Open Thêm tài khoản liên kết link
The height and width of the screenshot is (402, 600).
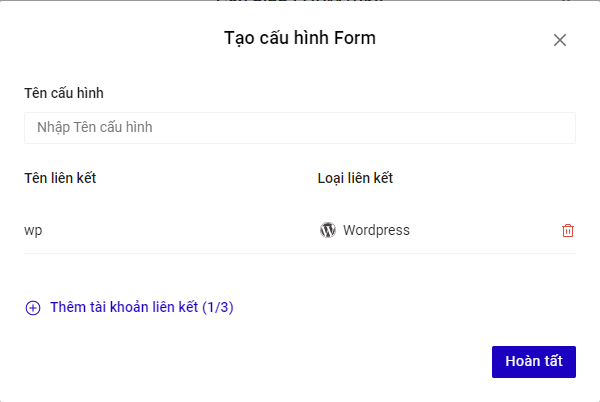pos(141,308)
